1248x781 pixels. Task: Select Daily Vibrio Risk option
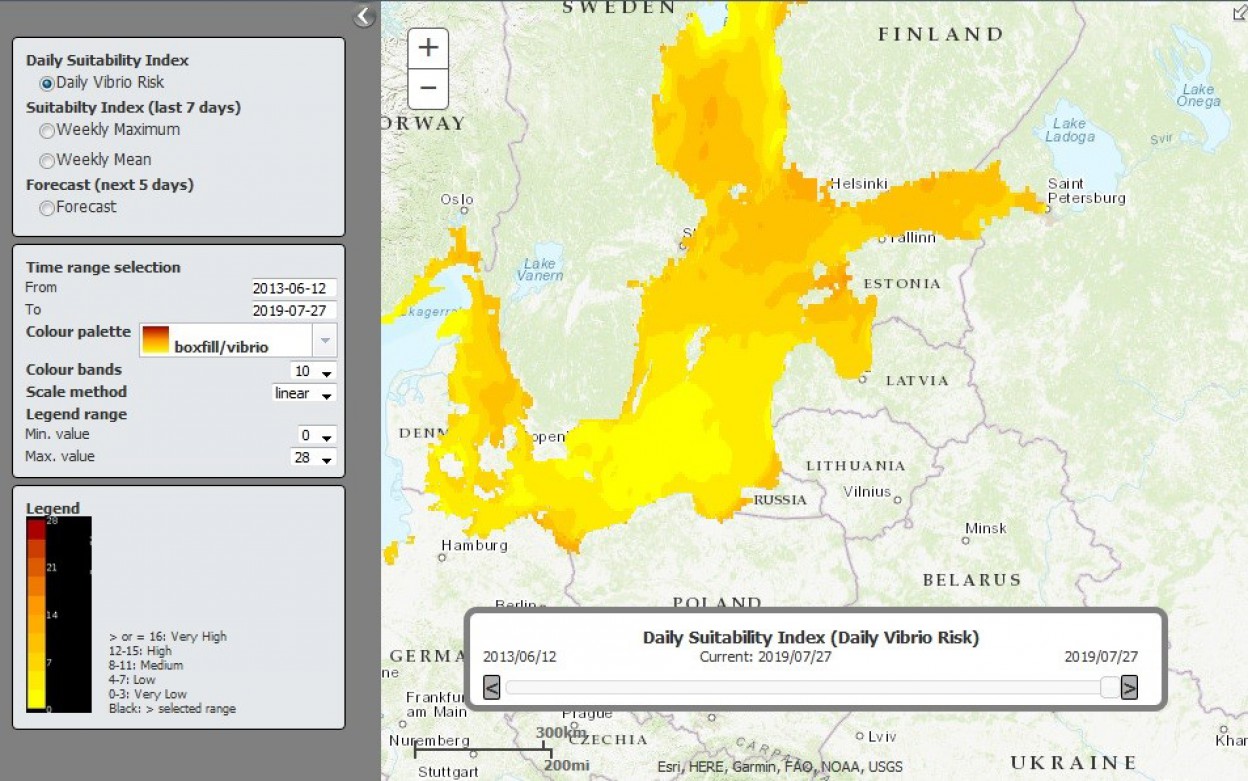(47, 83)
